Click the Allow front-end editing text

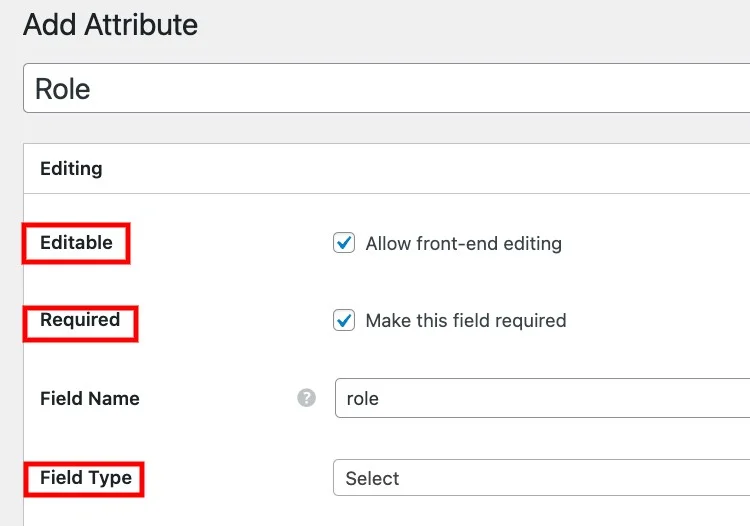click(x=463, y=243)
